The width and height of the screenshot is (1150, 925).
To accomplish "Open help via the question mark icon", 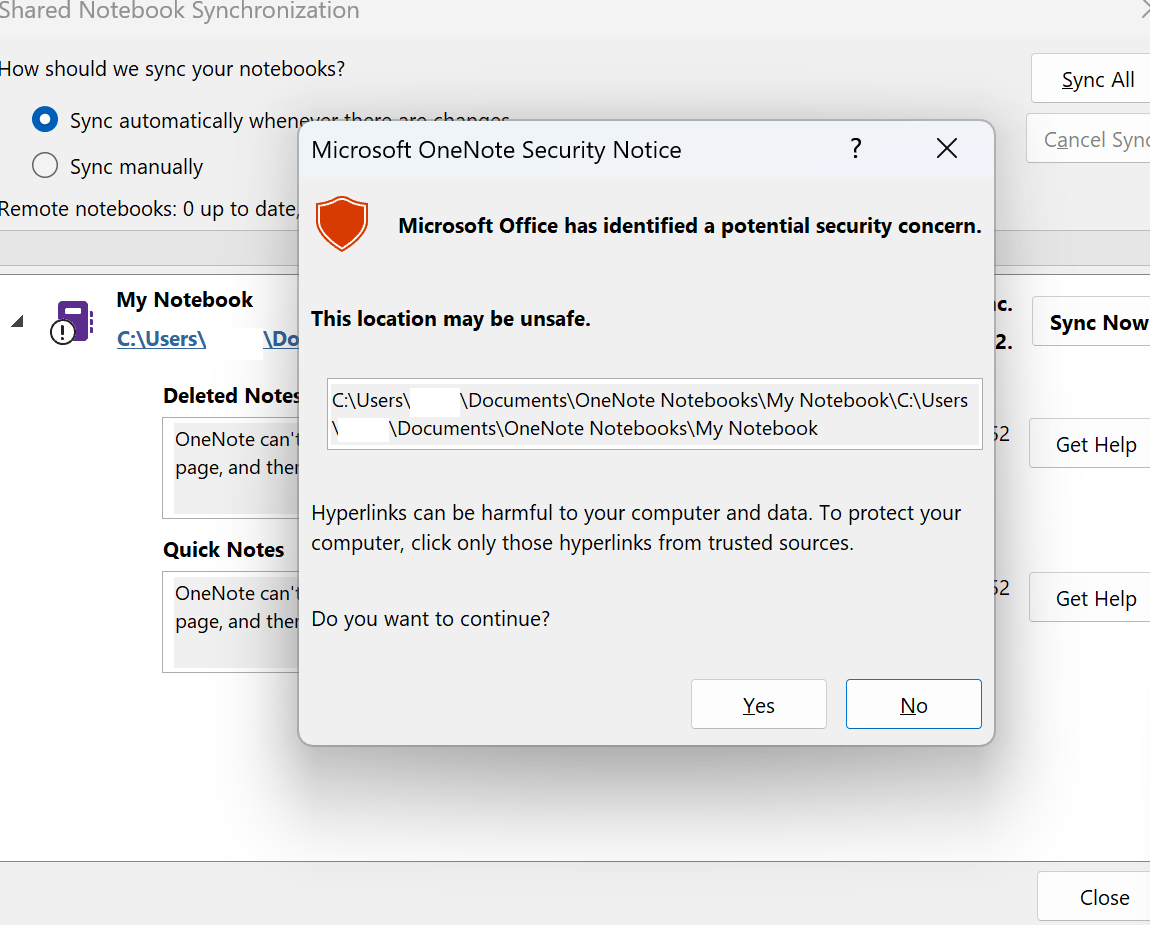I will (856, 148).
